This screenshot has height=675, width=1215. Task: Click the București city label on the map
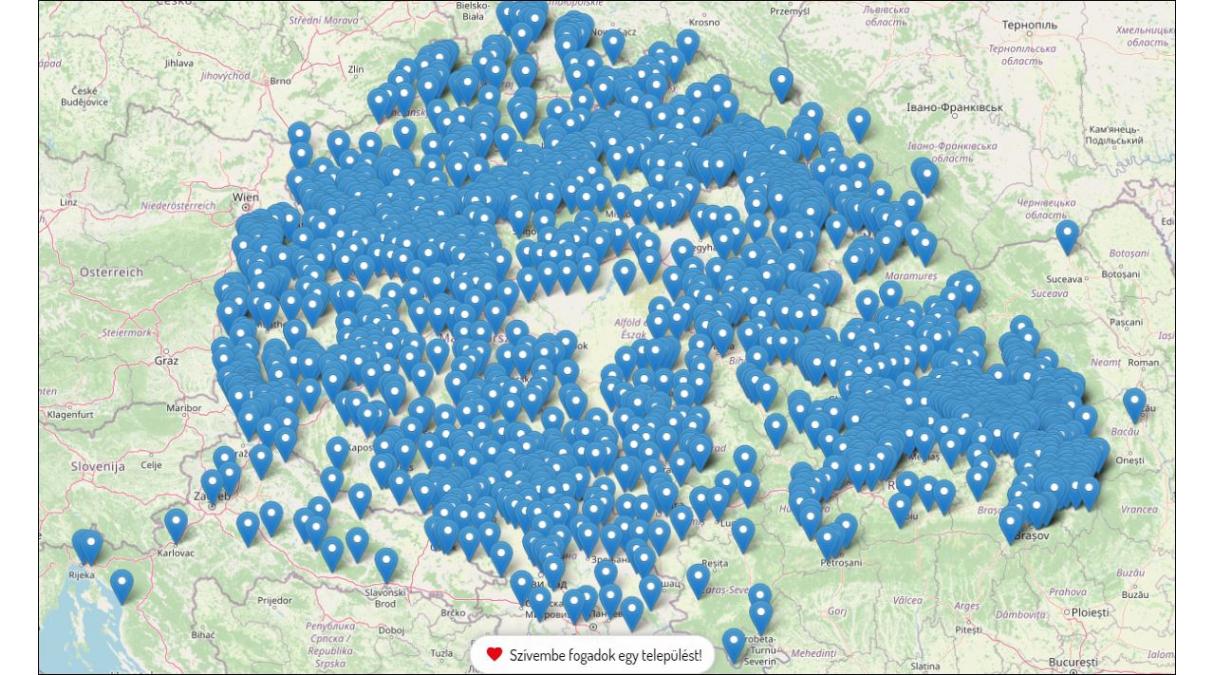coord(1073,662)
